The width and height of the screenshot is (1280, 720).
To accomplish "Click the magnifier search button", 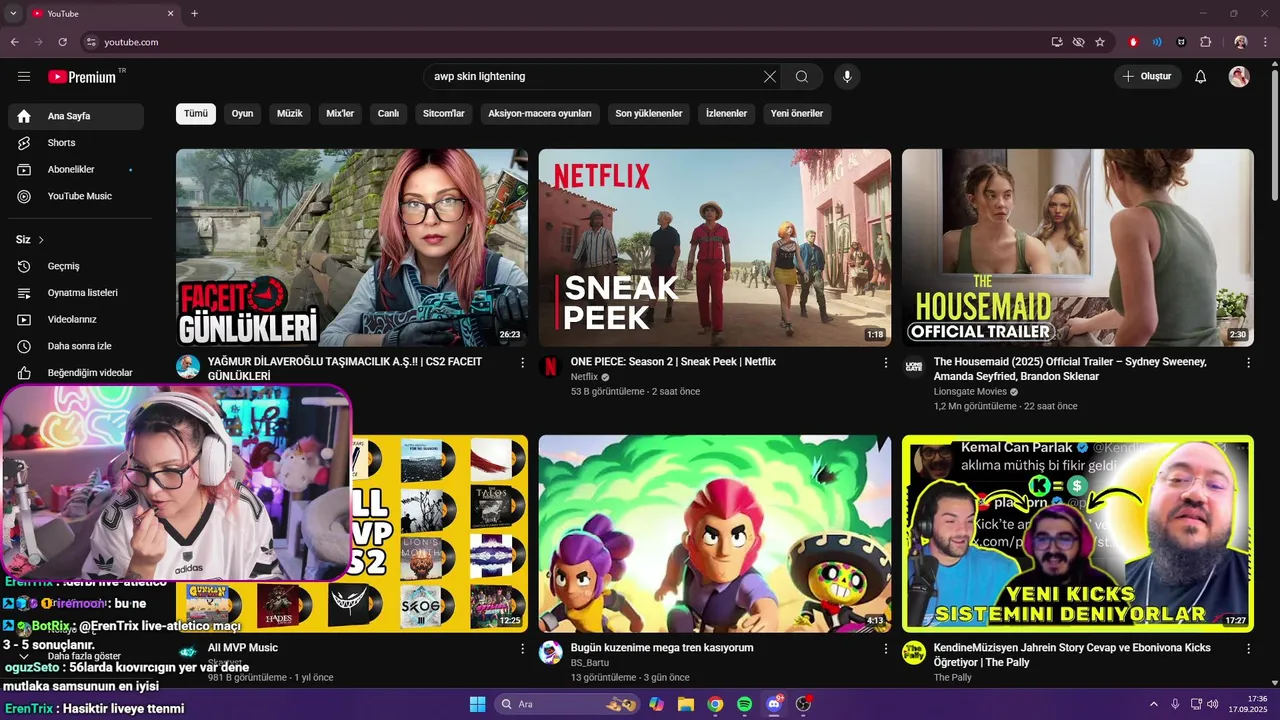I will click(x=802, y=77).
